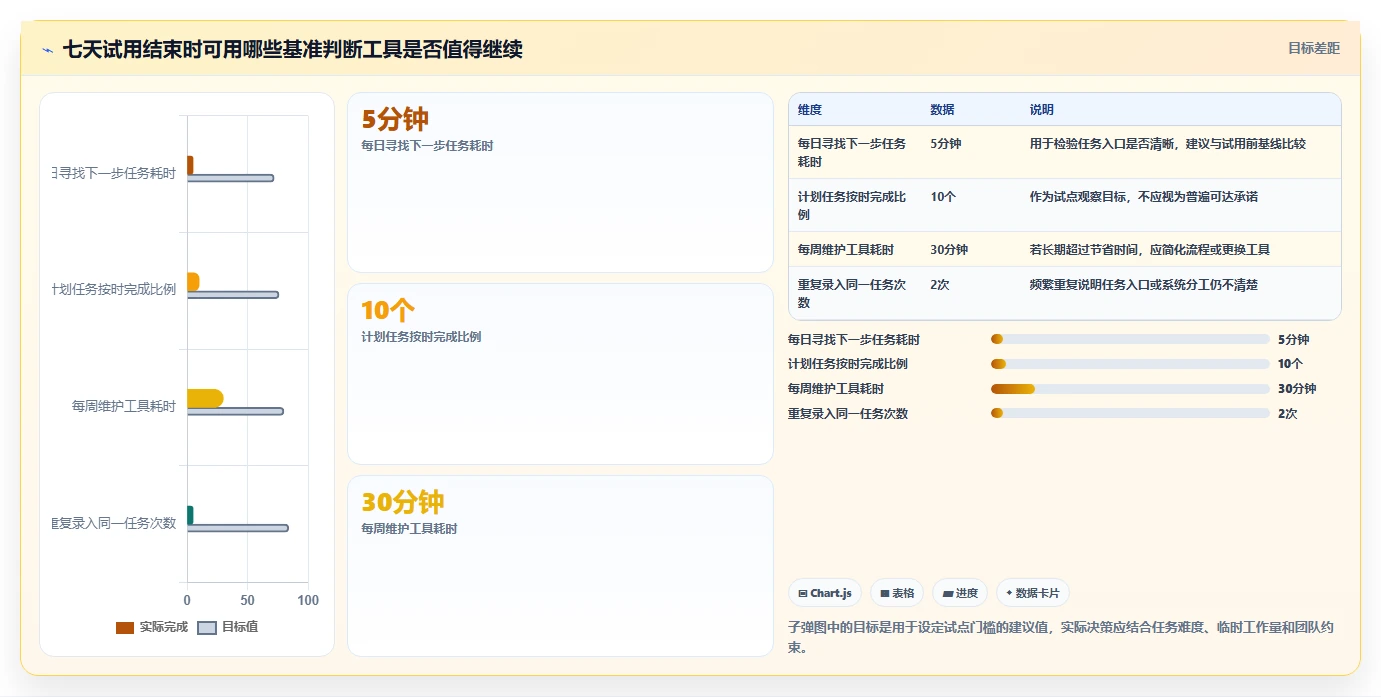Viewport: 1381px width, 697px height.
Task: Click the footnote starting 子弹图中的目标
Action: click(1061, 637)
